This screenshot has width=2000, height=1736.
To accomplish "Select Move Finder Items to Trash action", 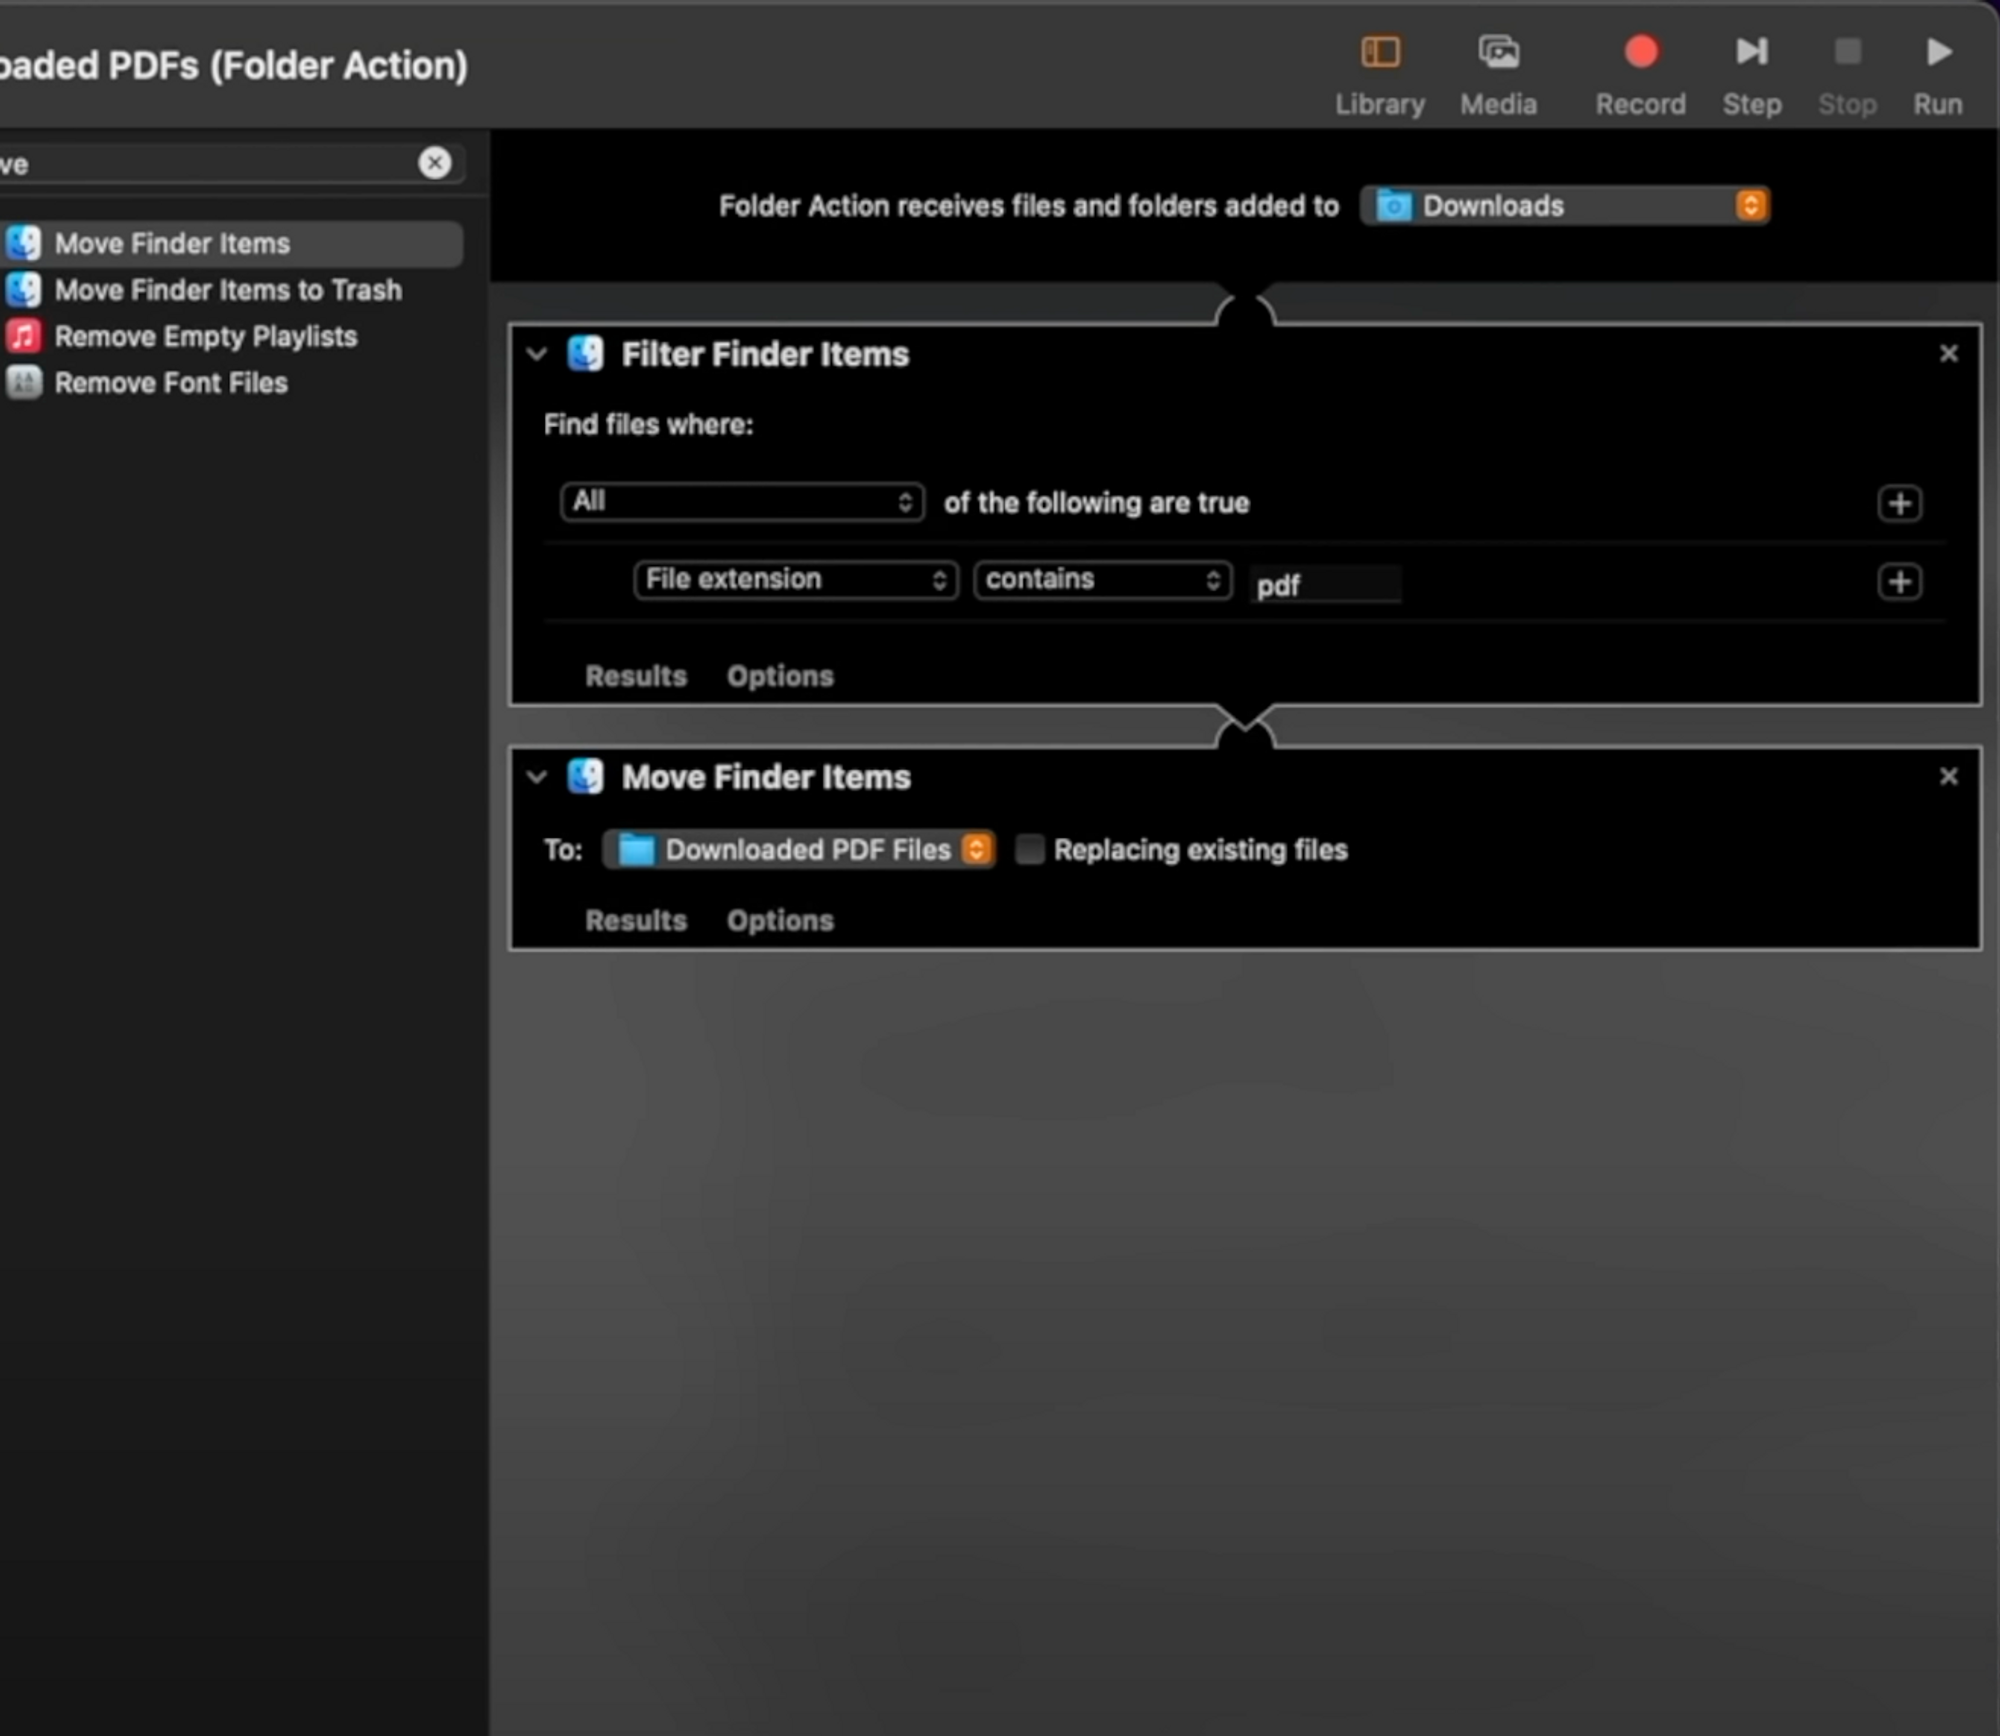I will tap(228, 290).
